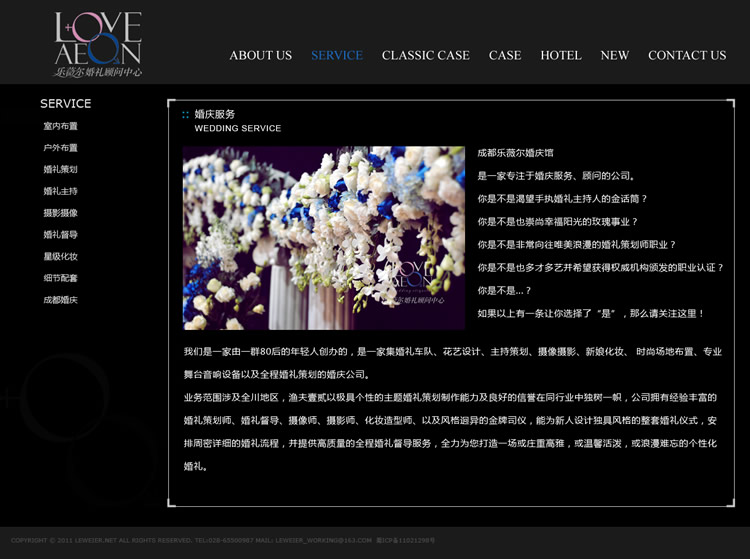Open the ABOUT US menu item
This screenshot has width=750, height=559.
(x=260, y=55)
